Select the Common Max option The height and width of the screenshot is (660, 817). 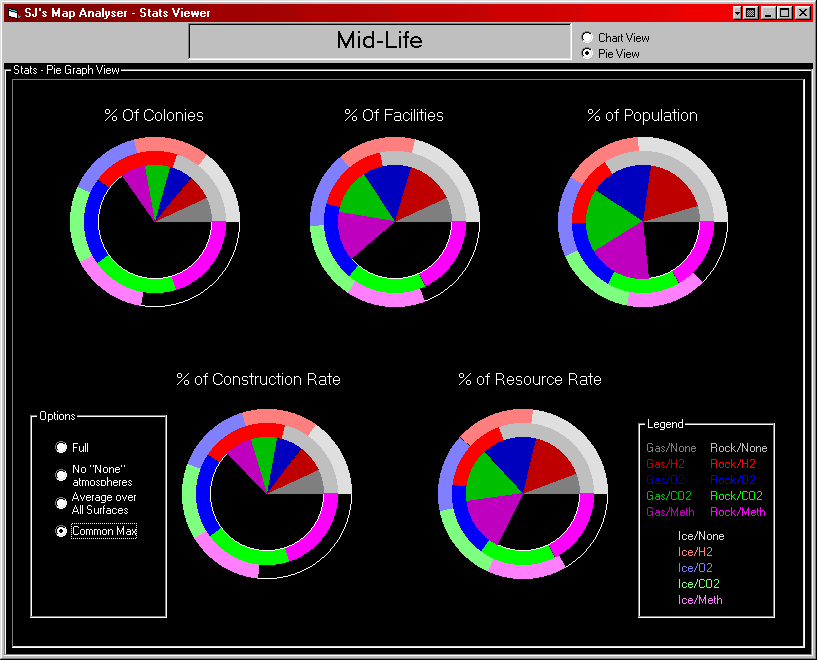(x=62, y=531)
